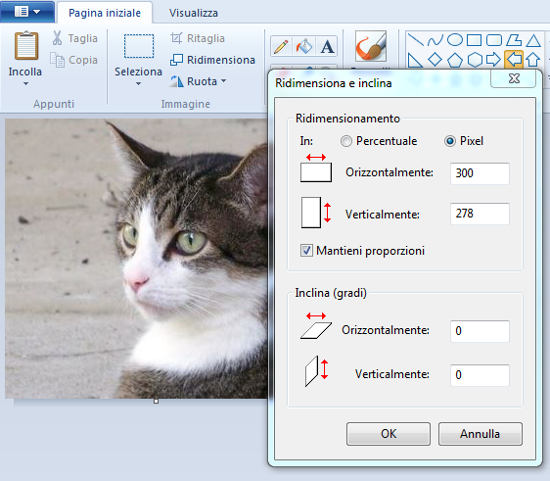Select the Text tool (A)

click(327, 46)
